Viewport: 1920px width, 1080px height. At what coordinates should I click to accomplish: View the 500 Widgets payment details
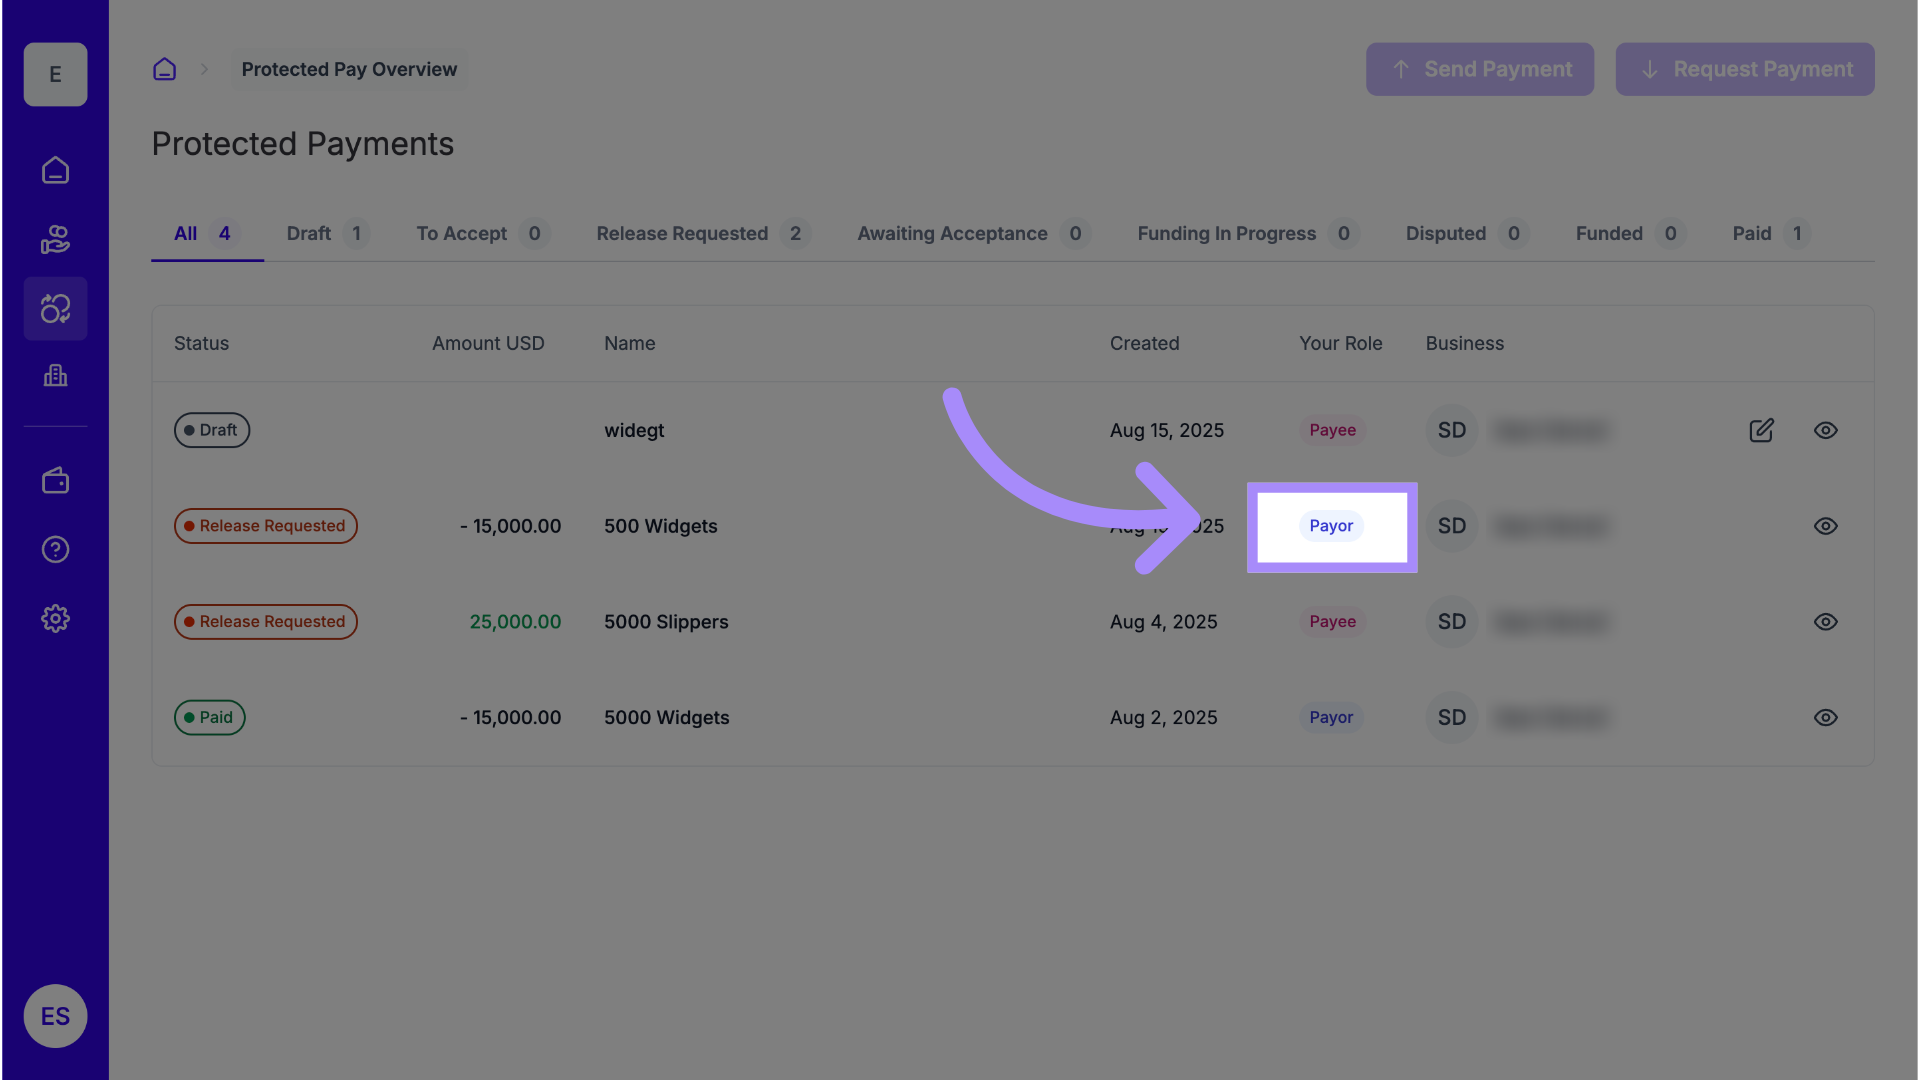click(1825, 526)
